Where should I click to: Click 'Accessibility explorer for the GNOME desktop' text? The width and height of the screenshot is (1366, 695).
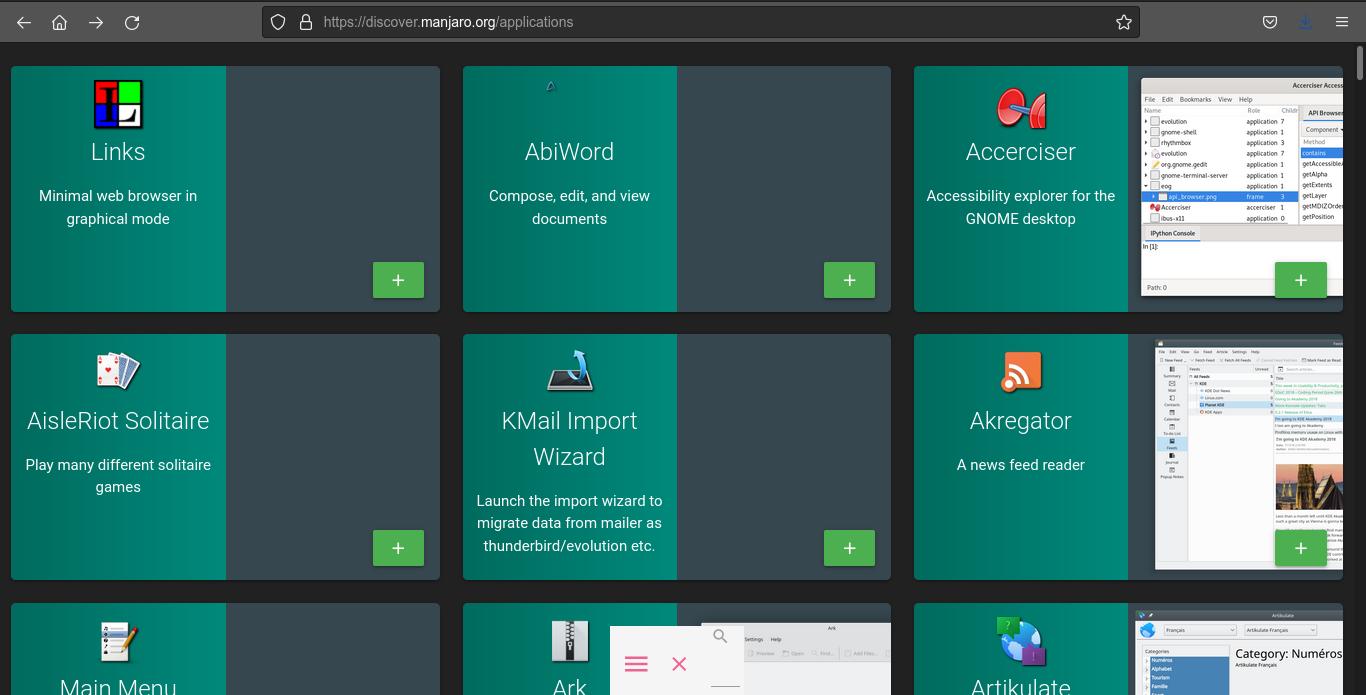1021,207
